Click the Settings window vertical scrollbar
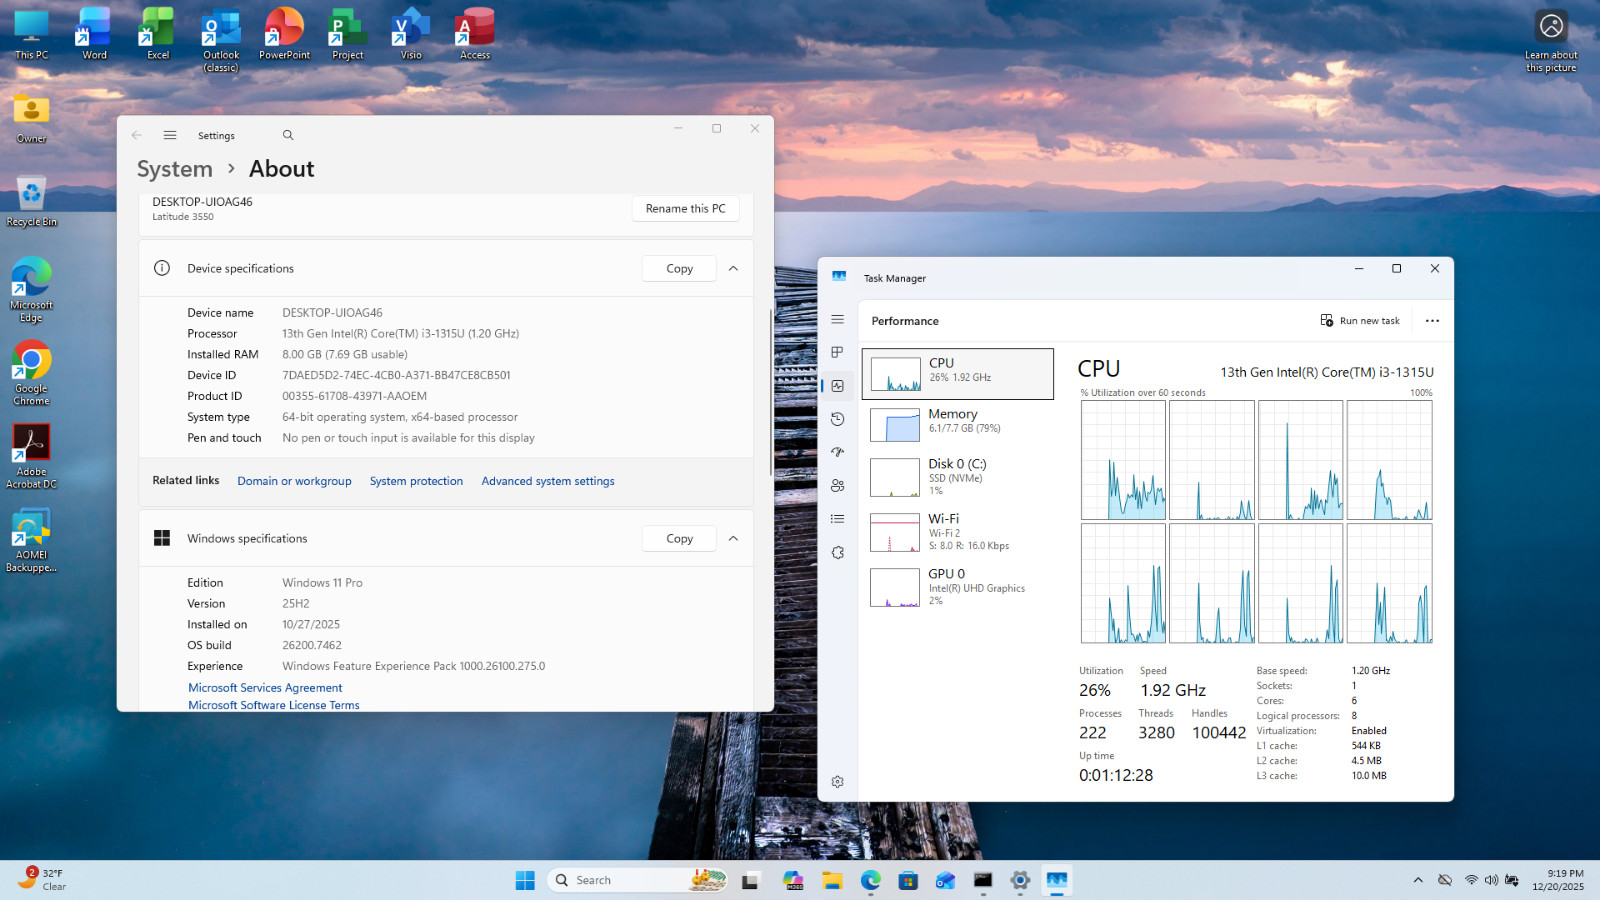This screenshot has height=900, width=1600. [770, 392]
